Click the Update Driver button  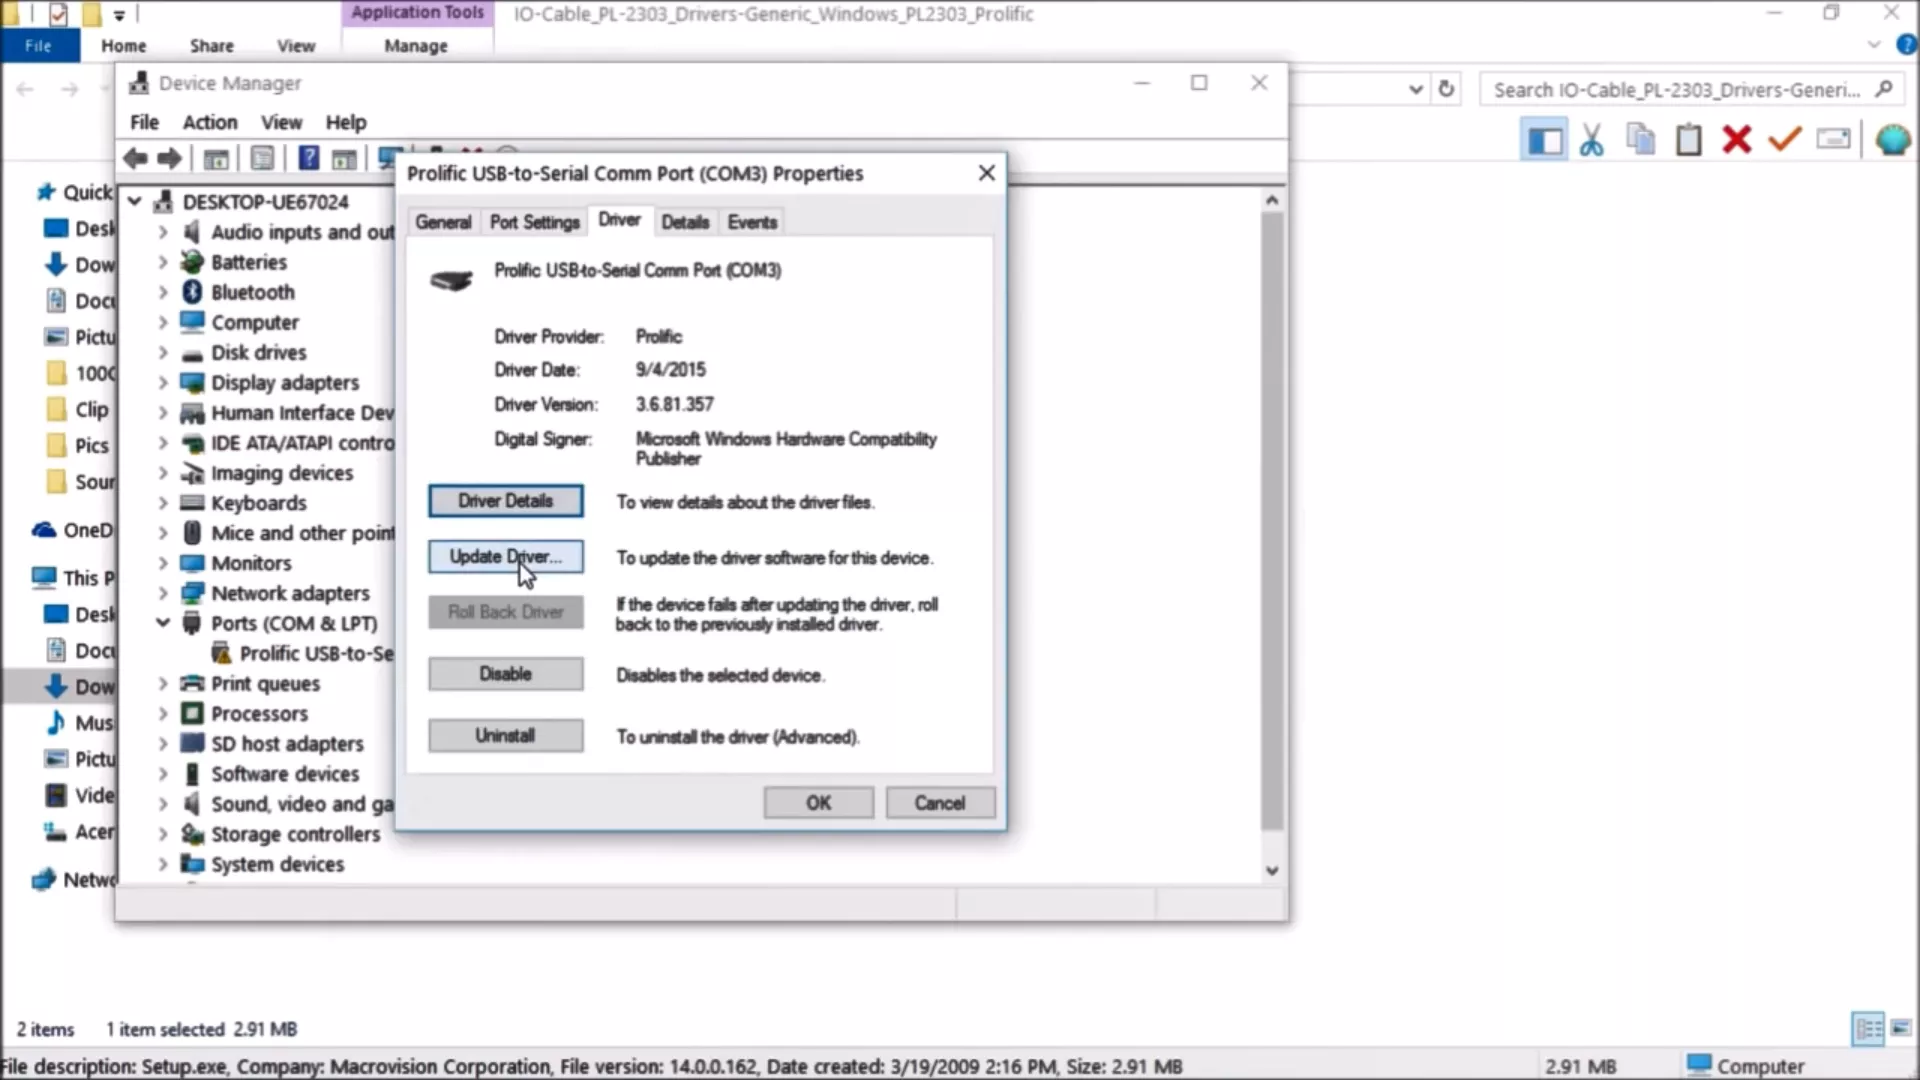click(506, 557)
